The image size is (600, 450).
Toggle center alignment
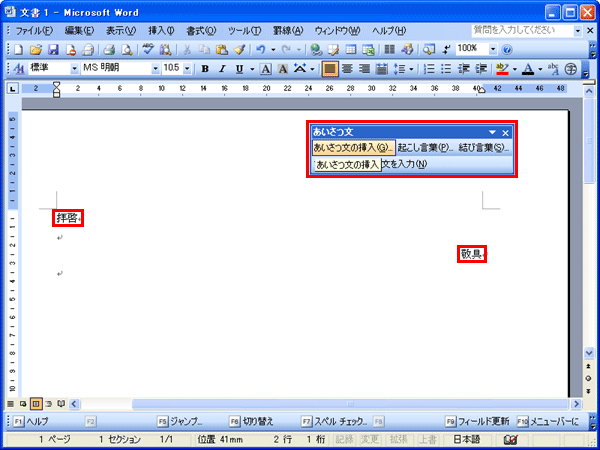[347, 69]
